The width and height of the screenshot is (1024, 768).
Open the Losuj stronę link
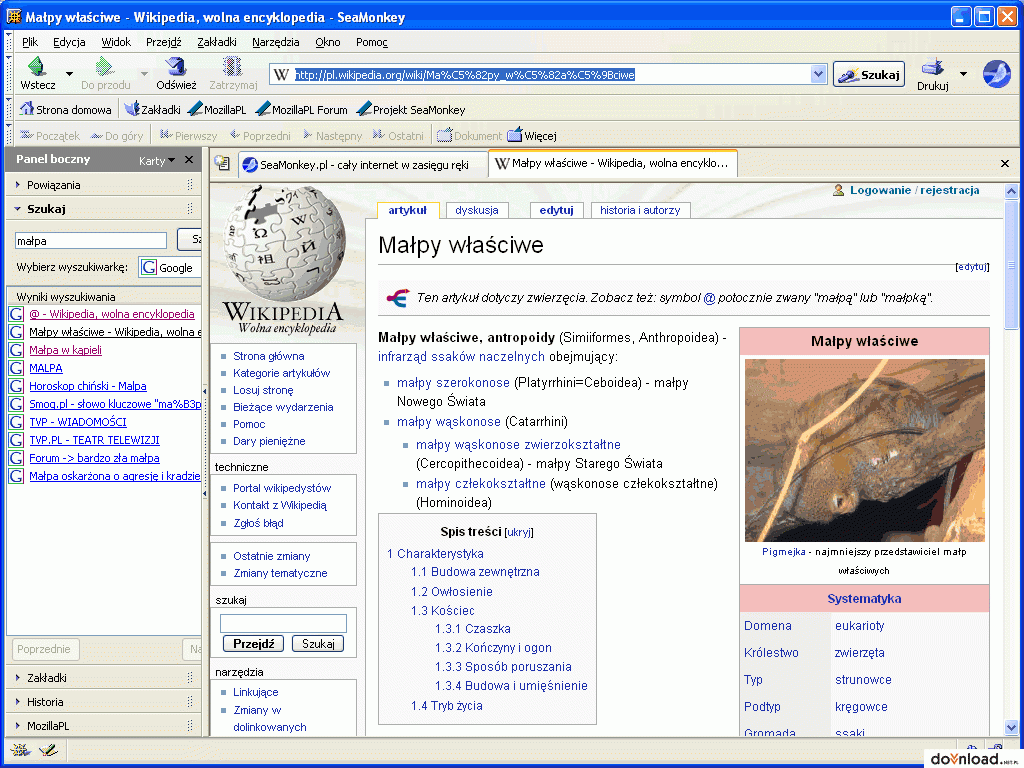(263, 390)
